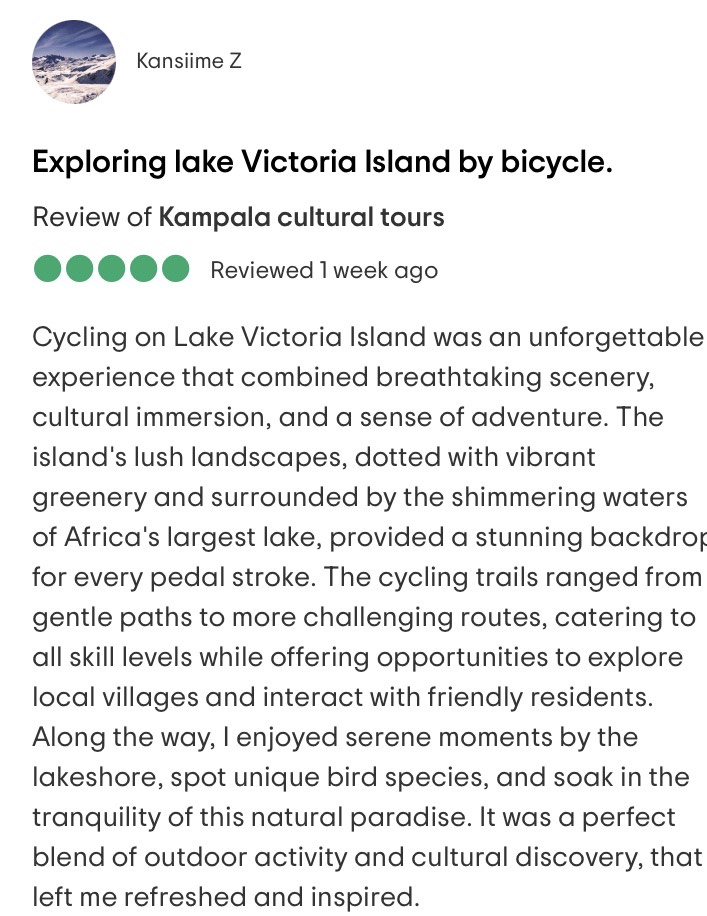Click the first green rating circle
This screenshot has width=707, height=916.
pos(47,270)
